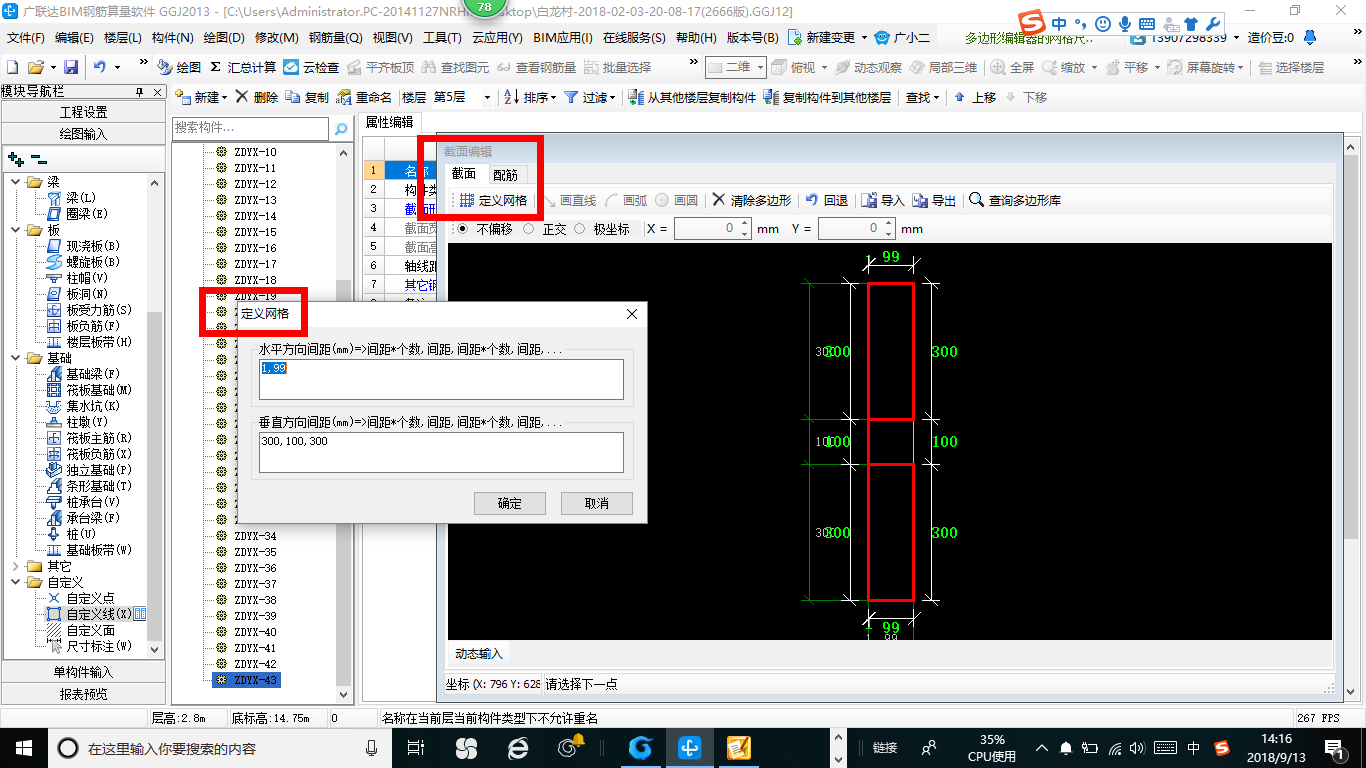
Task: Click the 绘图输入 panel button
Action: pos(83,134)
